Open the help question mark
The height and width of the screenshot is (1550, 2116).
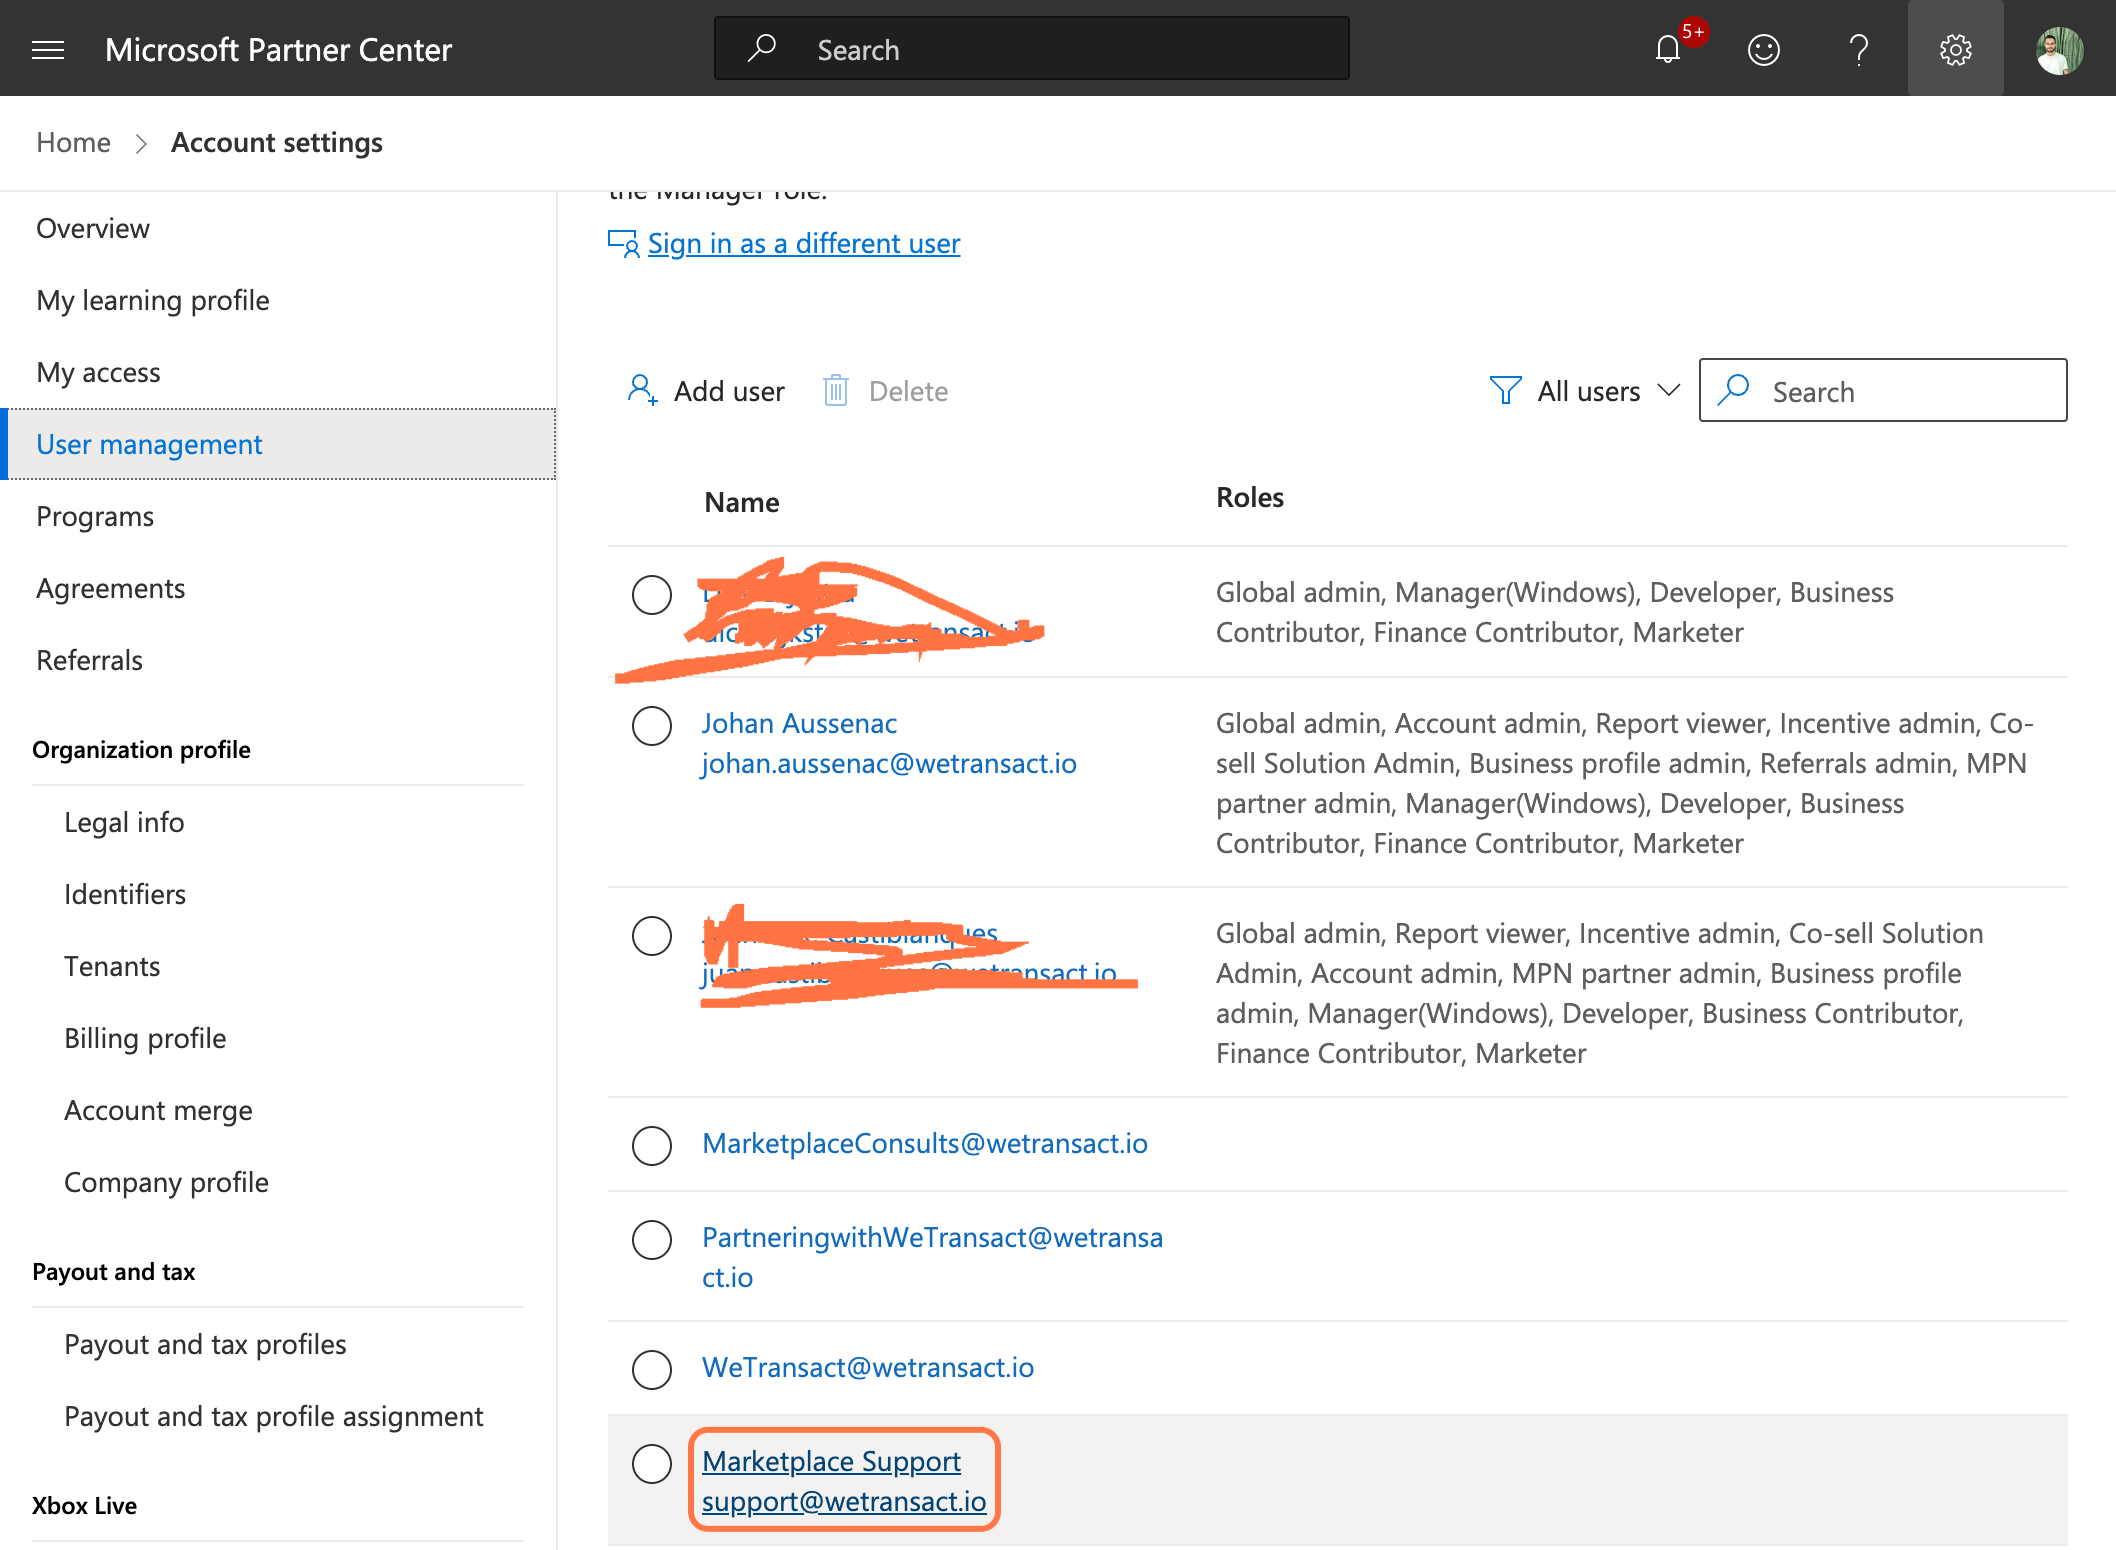pyautogui.click(x=1859, y=49)
